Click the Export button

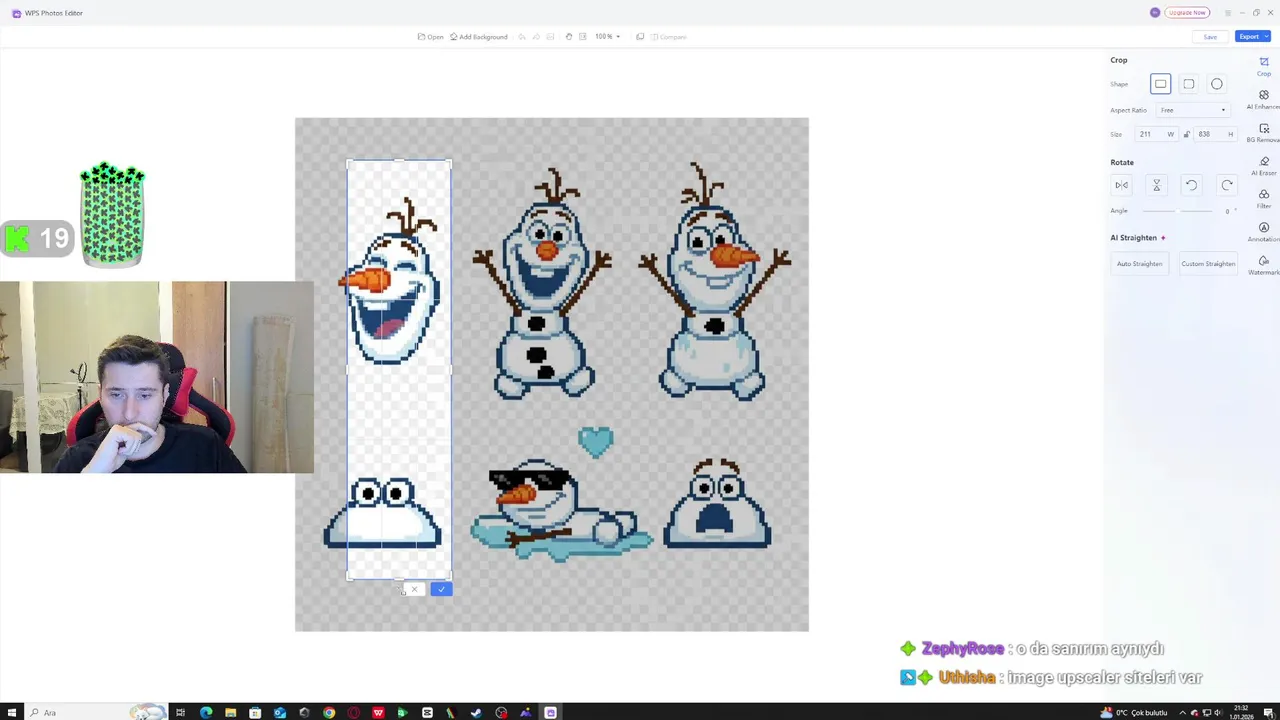(x=1252, y=37)
